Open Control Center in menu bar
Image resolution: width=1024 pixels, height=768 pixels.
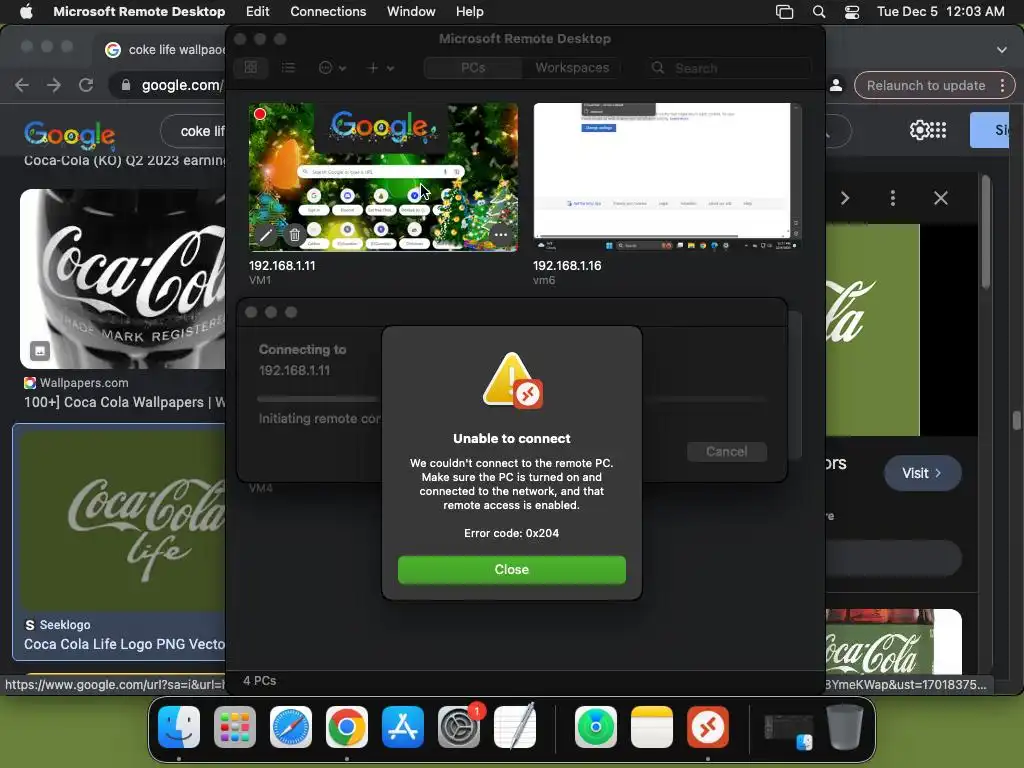[x=852, y=12]
